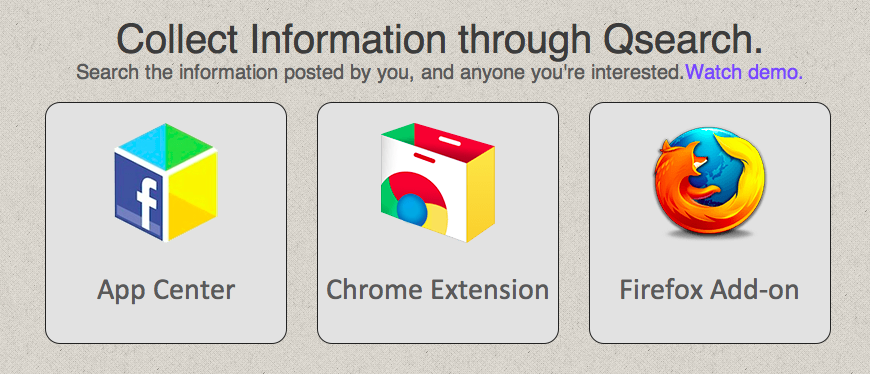Select the App Center label
The height and width of the screenshot is (374, 870).
[x=166, y=290]
